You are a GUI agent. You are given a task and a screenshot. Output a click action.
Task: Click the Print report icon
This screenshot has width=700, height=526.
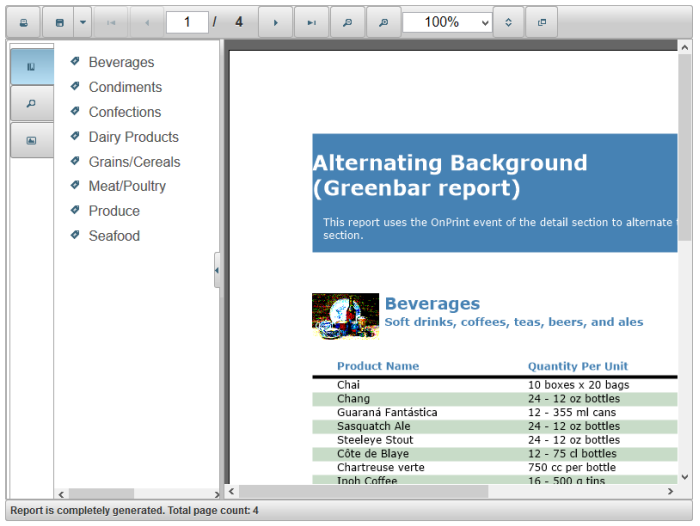tap(24, 22)
